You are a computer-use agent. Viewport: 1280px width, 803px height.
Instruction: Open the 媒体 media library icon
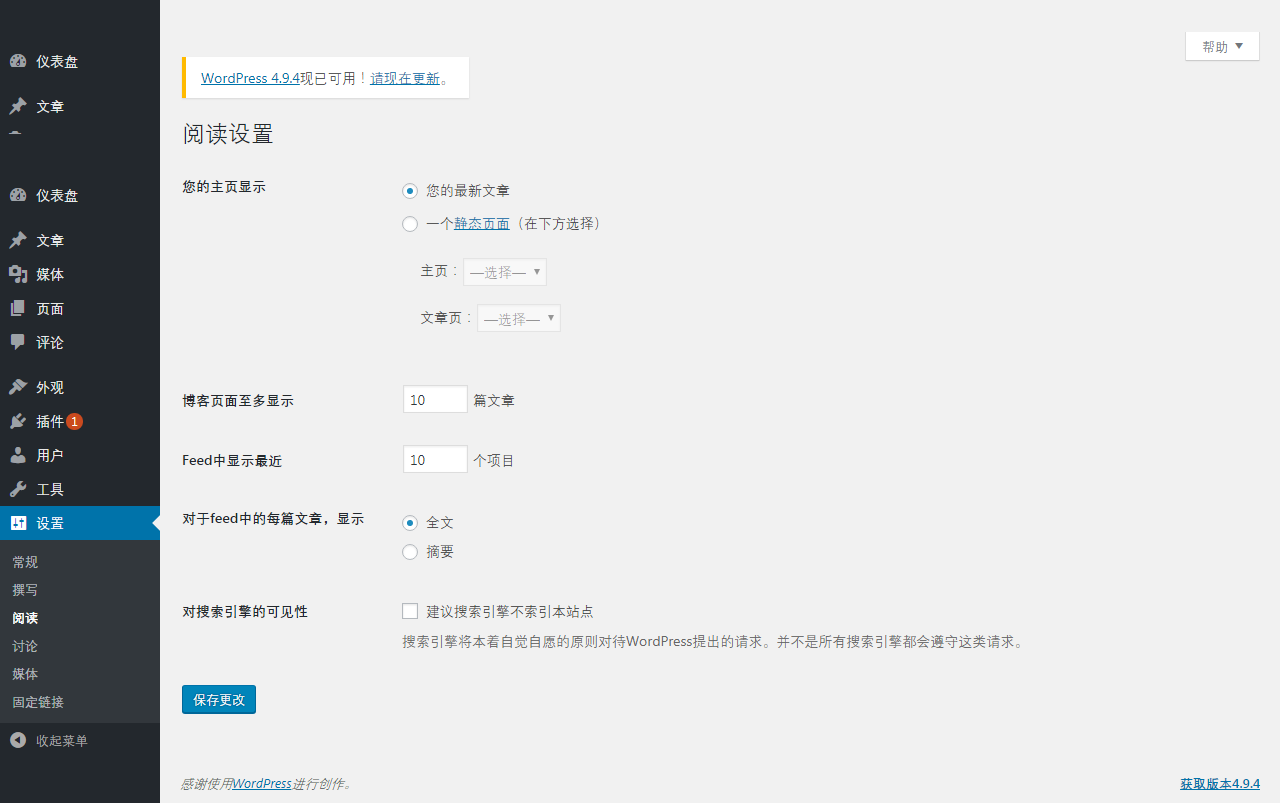(18, 274)
